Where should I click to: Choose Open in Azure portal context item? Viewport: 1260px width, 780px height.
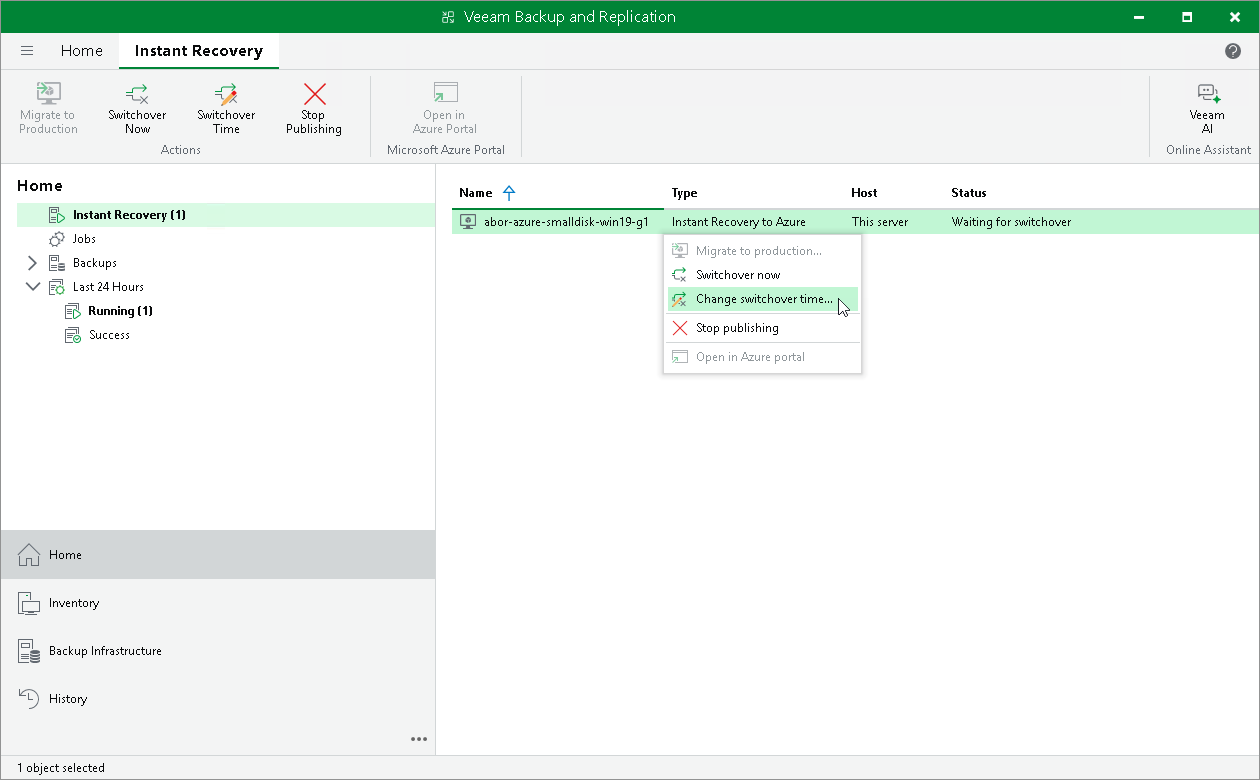click(762, 357)
